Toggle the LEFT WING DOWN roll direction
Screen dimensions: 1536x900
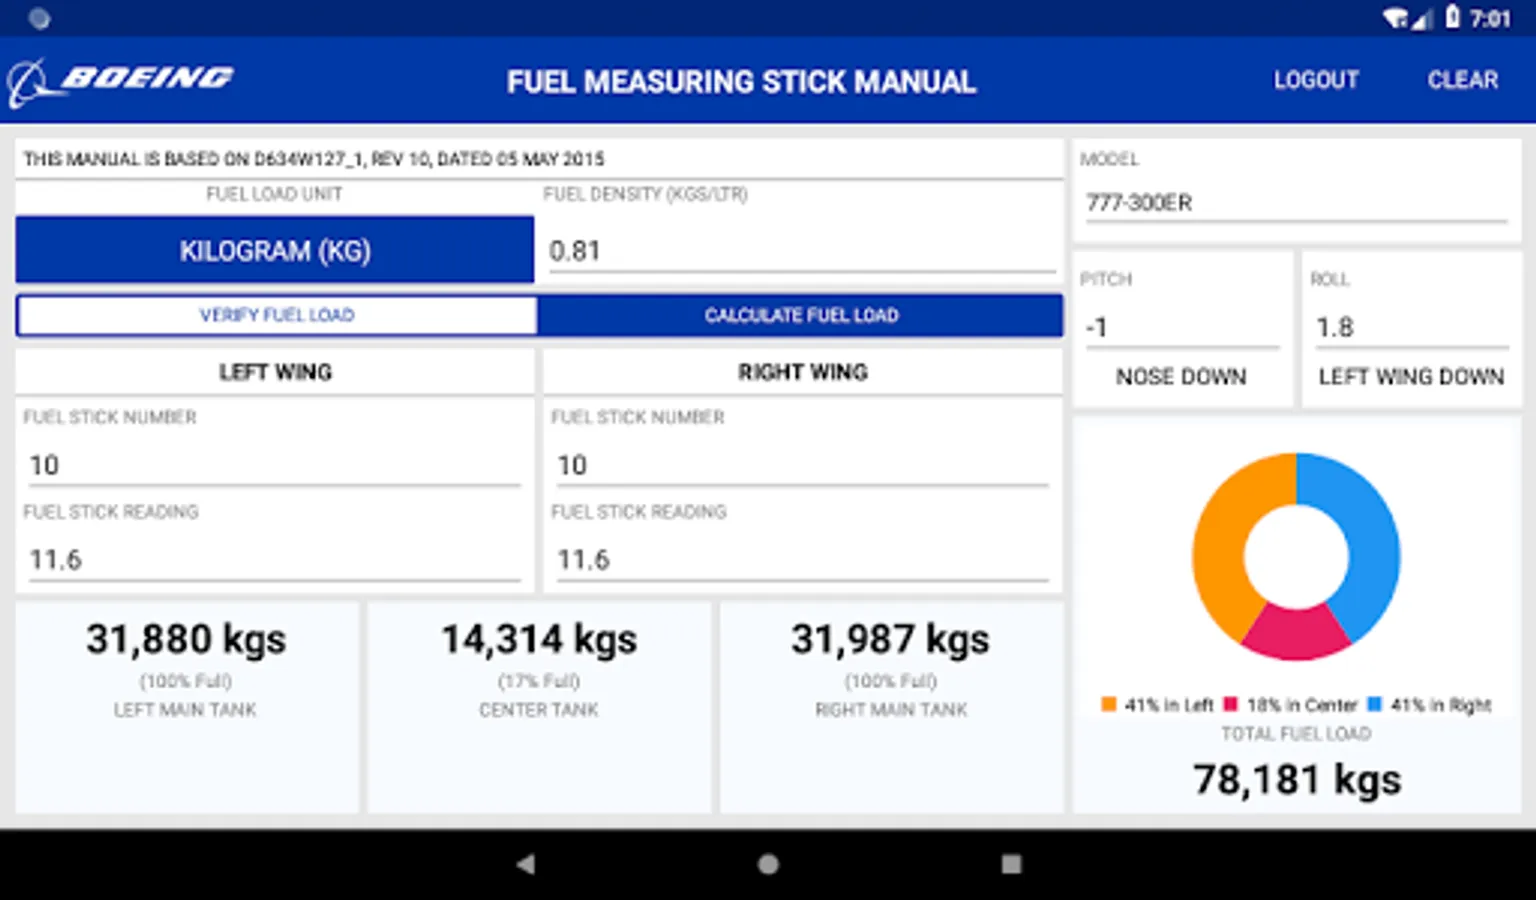1411,377
